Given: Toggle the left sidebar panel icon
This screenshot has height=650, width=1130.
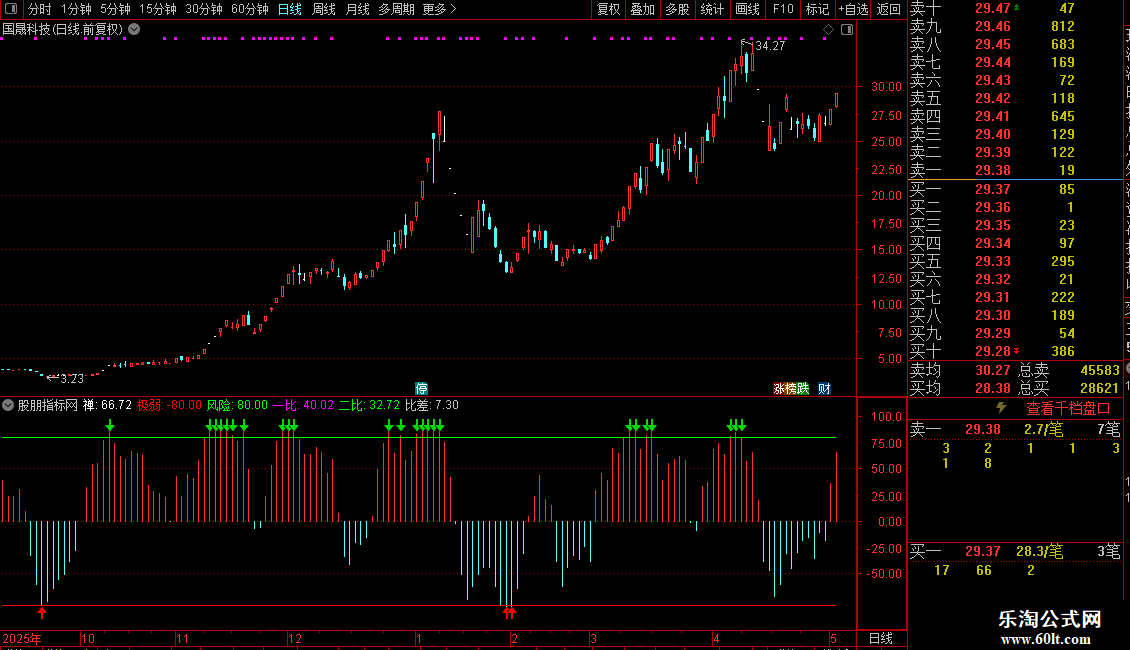Looking at the screenshot, I should pyautogui.click(x=11, y=9).
